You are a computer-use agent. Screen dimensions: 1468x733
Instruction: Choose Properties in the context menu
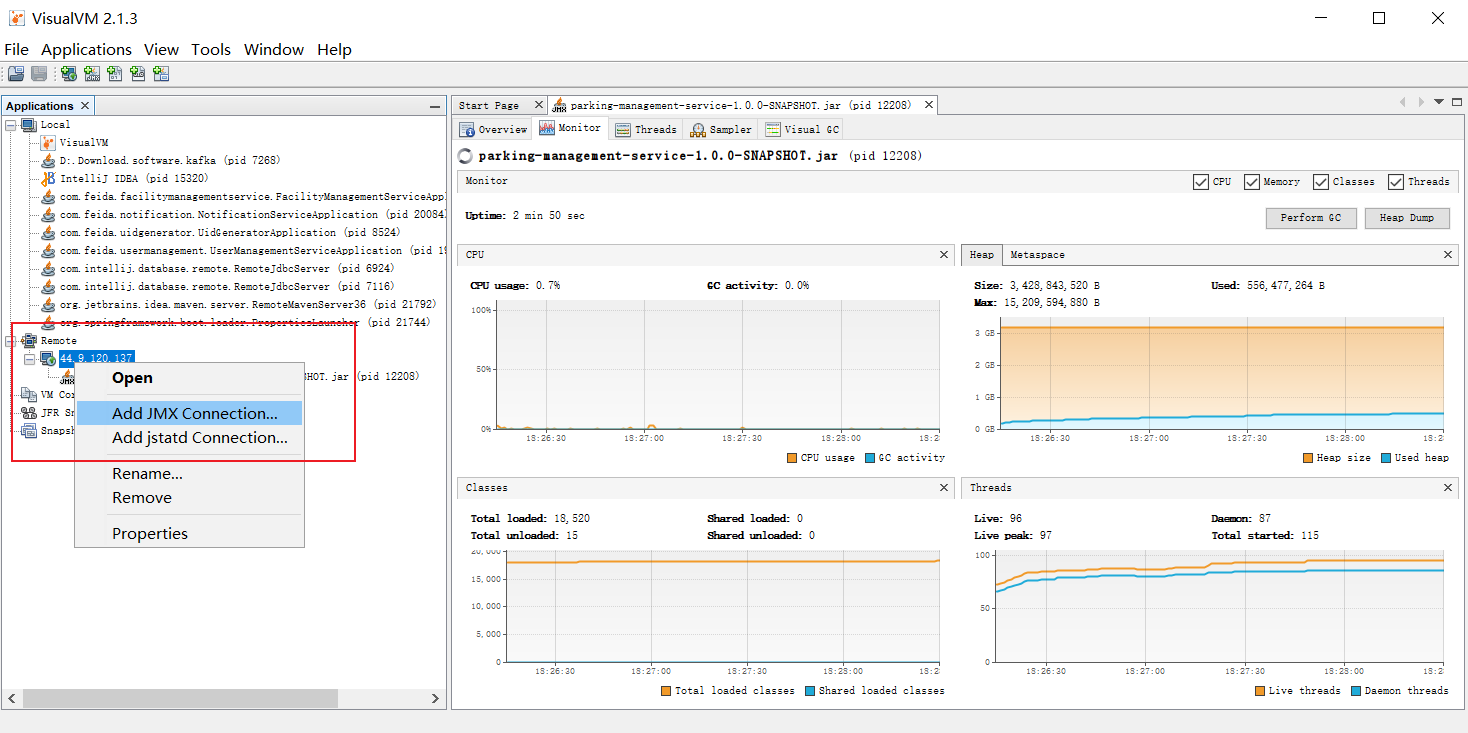(x=190, y=534)
